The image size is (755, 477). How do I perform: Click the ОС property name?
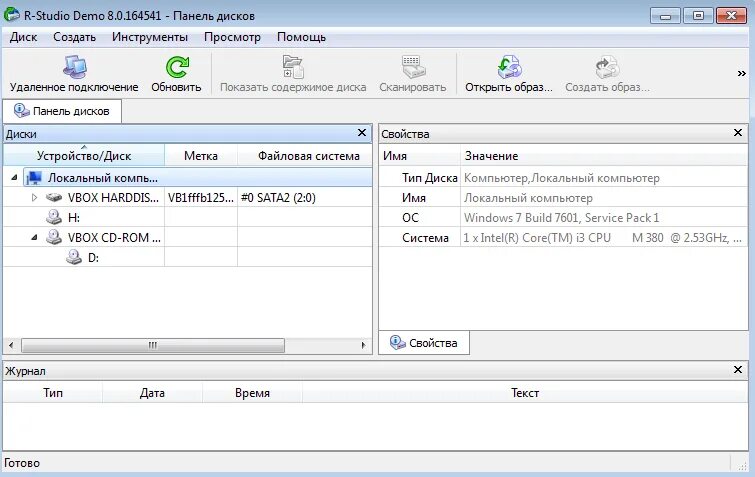click(x=410, y=218)
